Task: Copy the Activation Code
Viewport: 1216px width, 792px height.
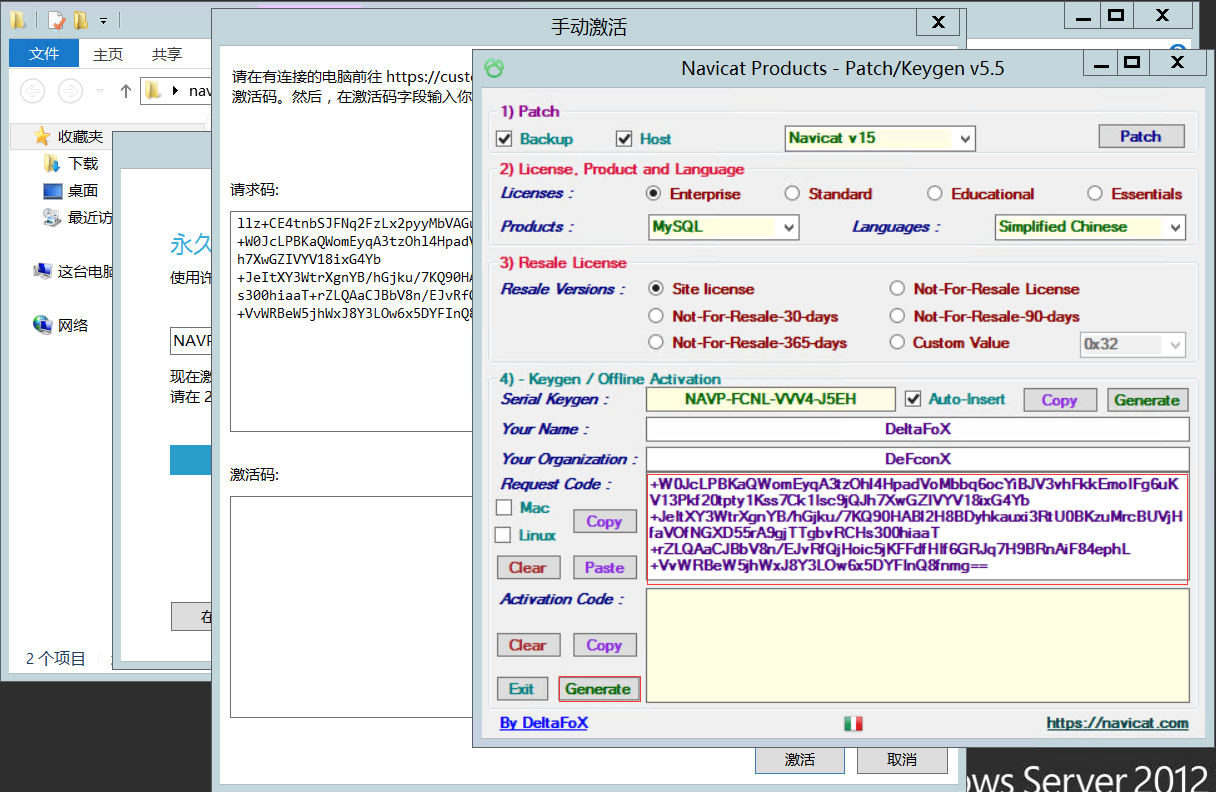Action: tap(604, 645)
